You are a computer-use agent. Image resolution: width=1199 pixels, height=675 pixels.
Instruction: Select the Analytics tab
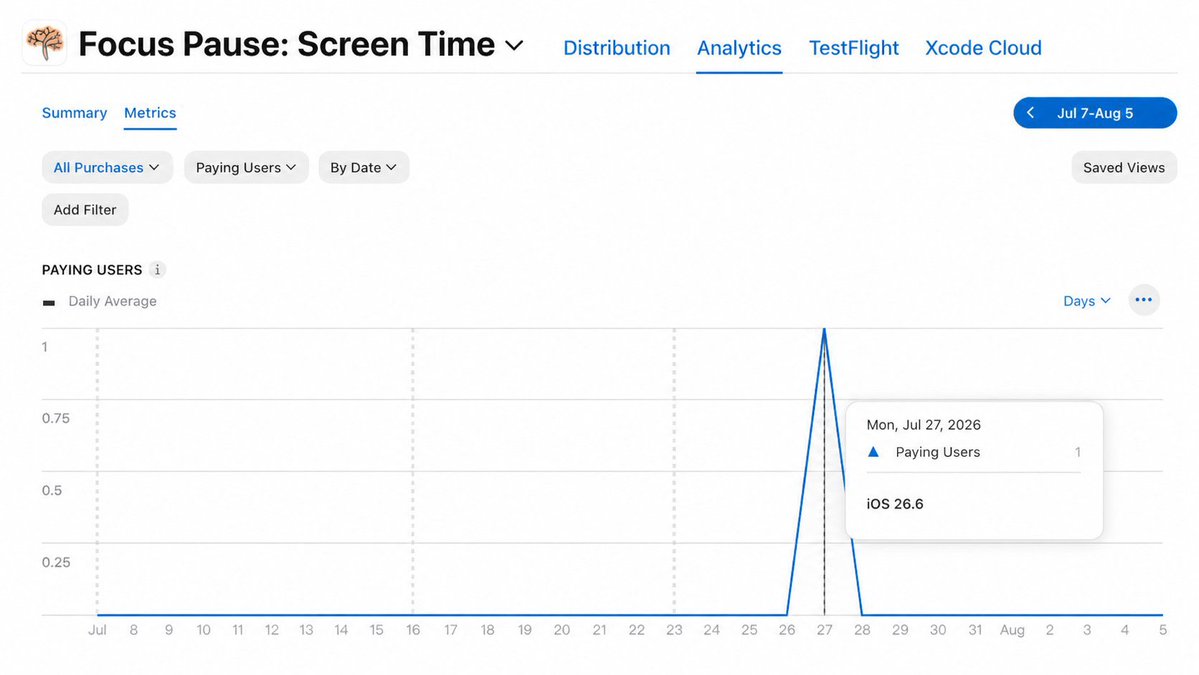(x=739, y=48)
